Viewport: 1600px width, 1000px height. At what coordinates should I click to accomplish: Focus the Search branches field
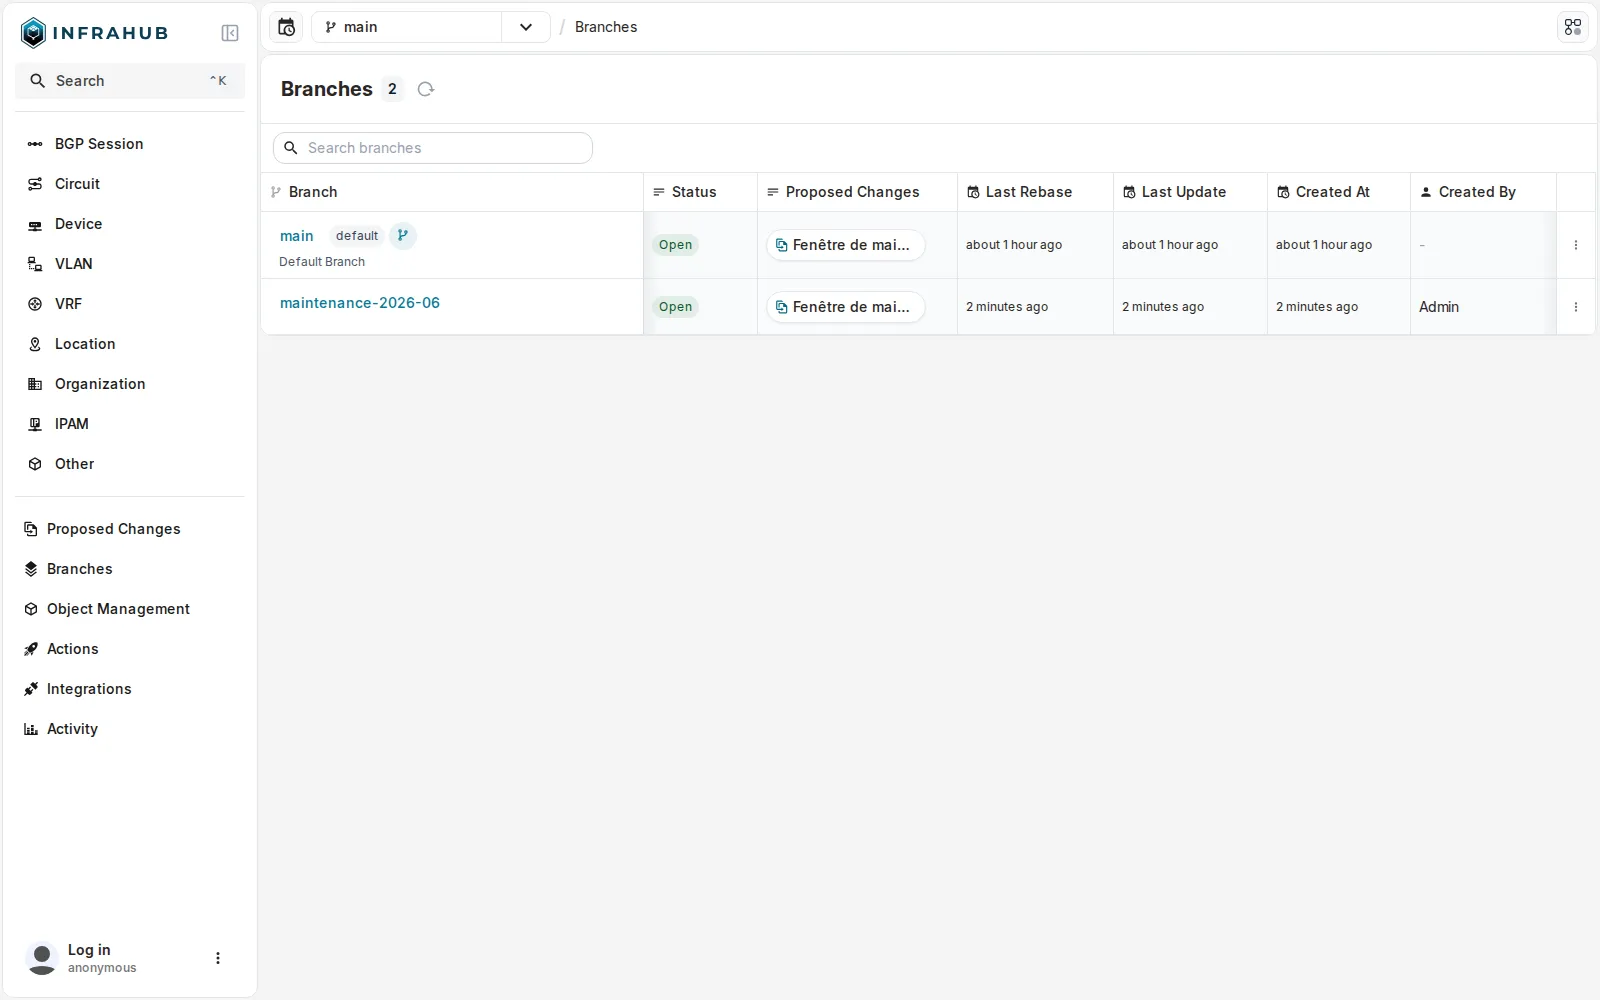[x=433, y=148]
